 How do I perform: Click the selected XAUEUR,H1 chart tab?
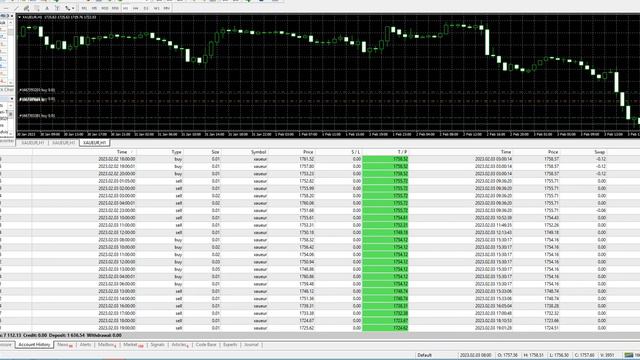click(x=94, y=143)
